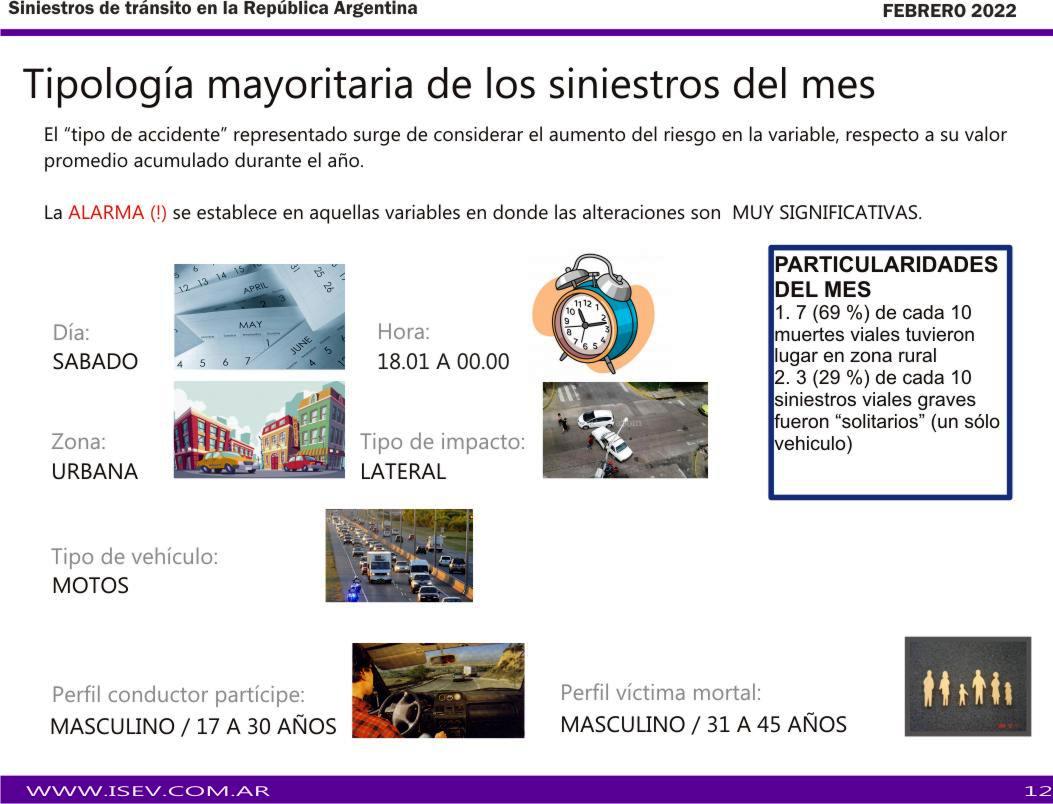The width and height of the screenshot is (1053, 804).
Task: Click MASCULINO / 17 A 30 AÑOS text
Action: tap(193, 726)
